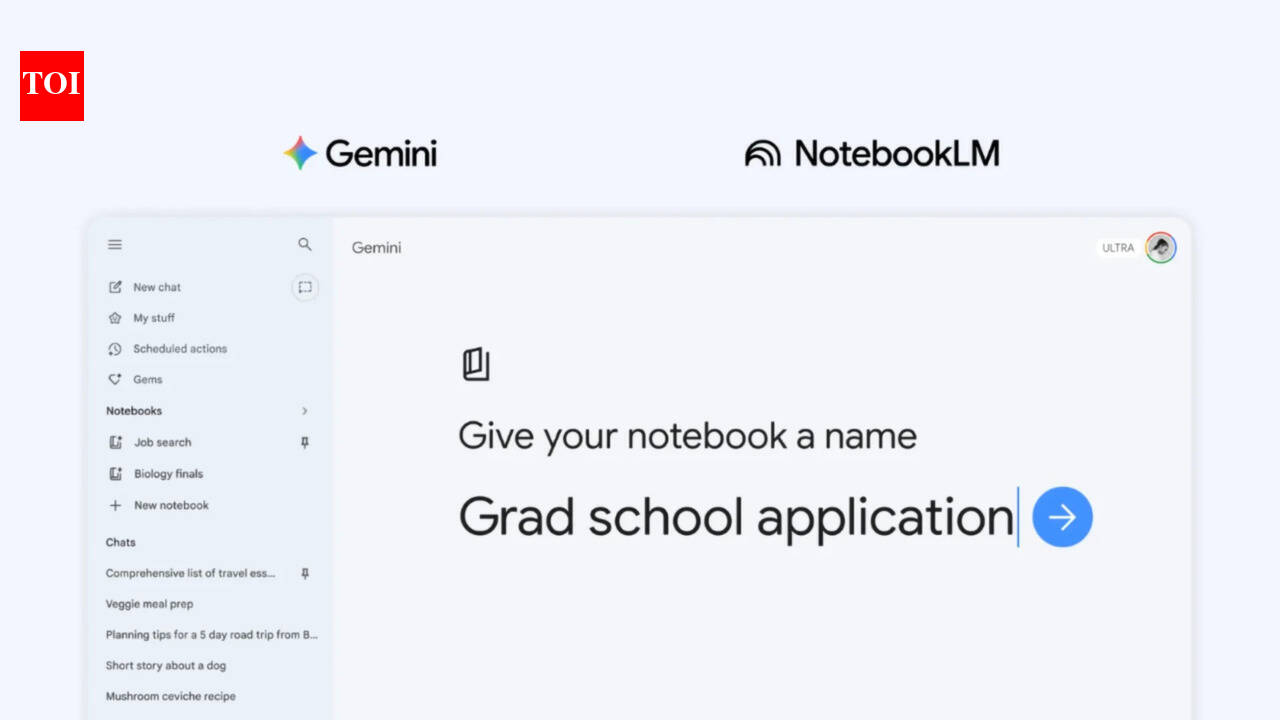Viewport: 1280px width, 720px height.
Task: Click the Scheduled actions clock icon
Action: [x=115, y=349]
